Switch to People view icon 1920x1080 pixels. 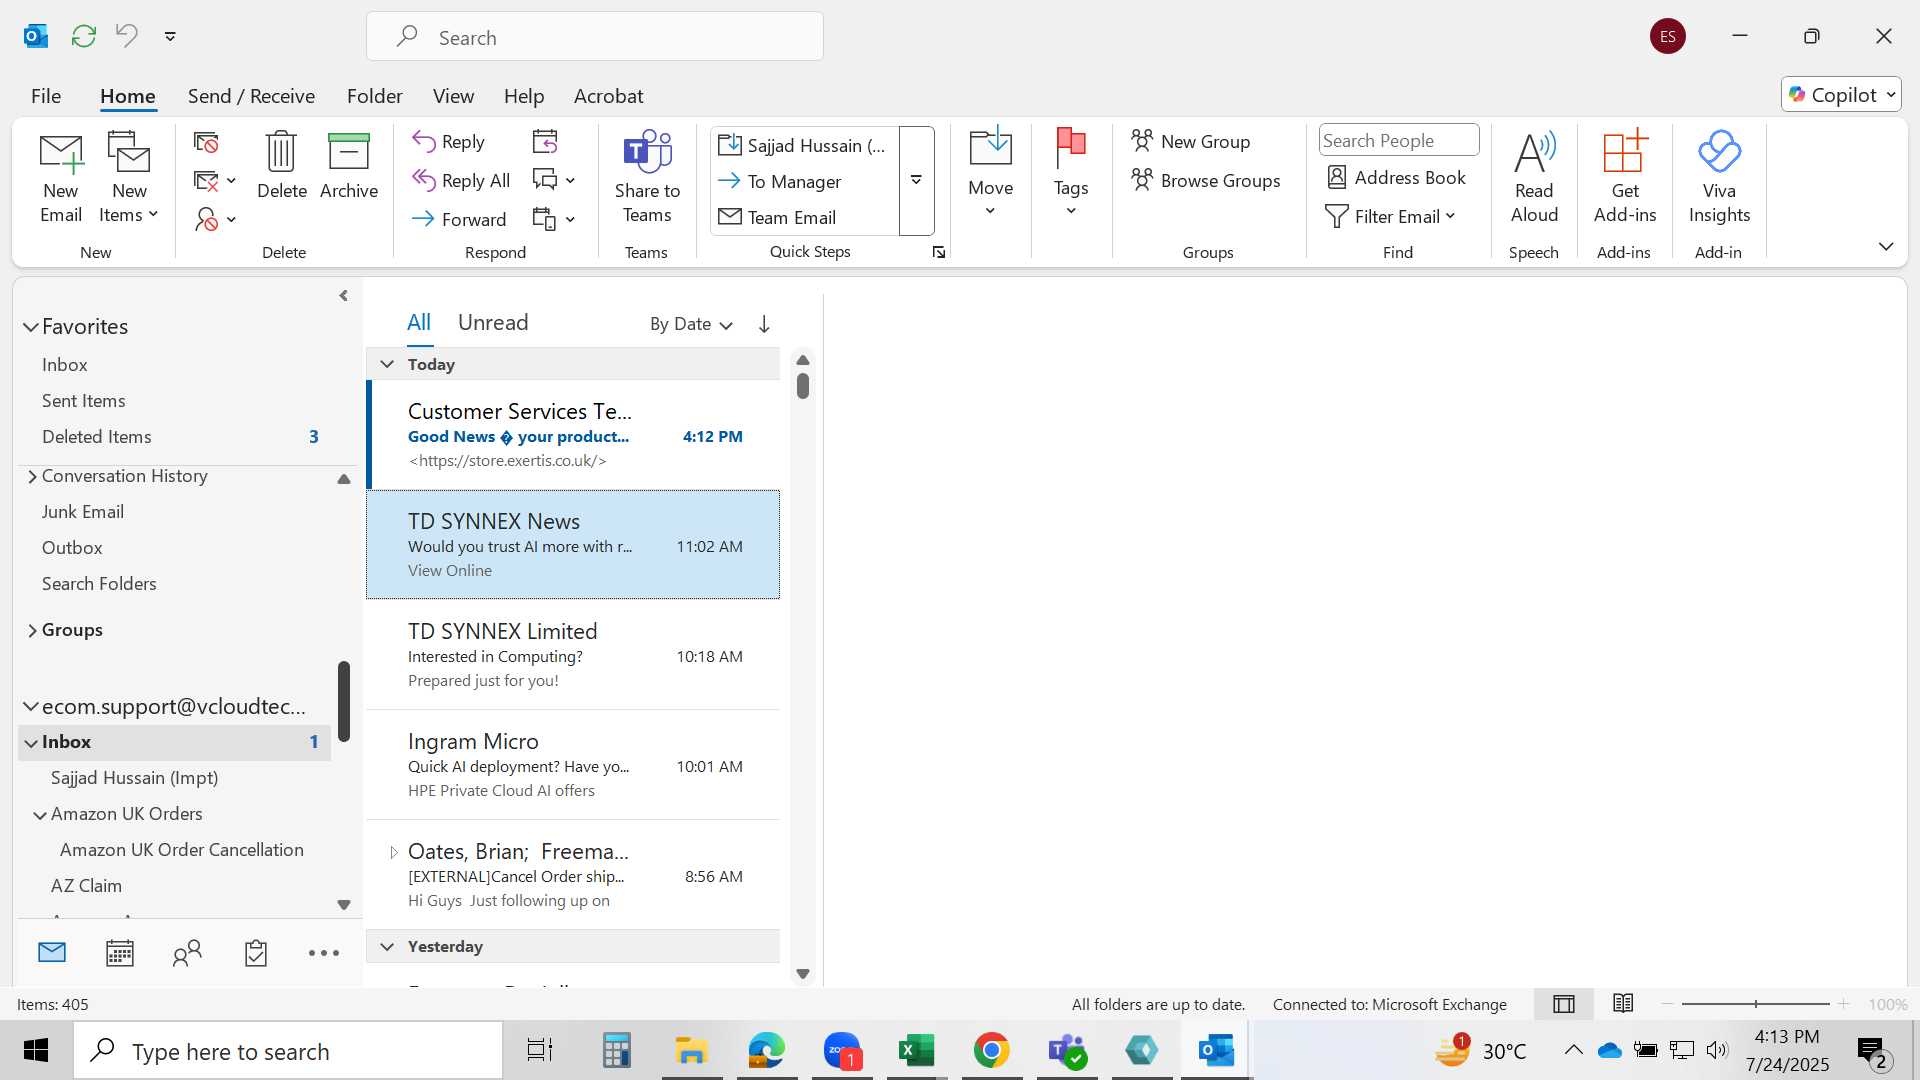pos(187,953)
